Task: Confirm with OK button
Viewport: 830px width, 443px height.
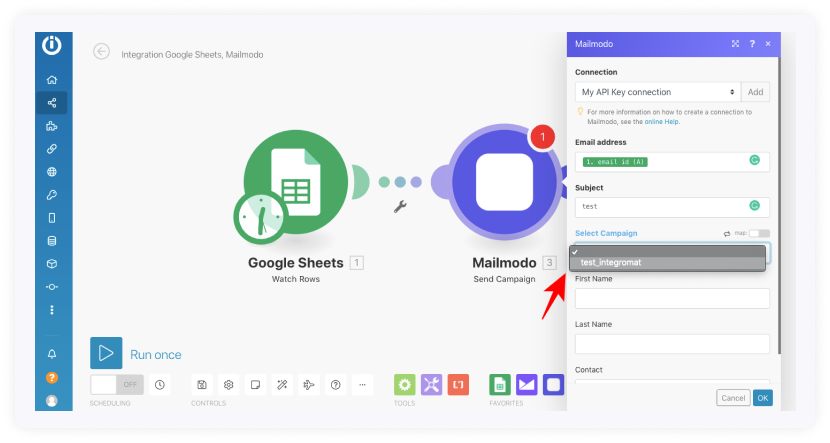Action: click(763, 398)
